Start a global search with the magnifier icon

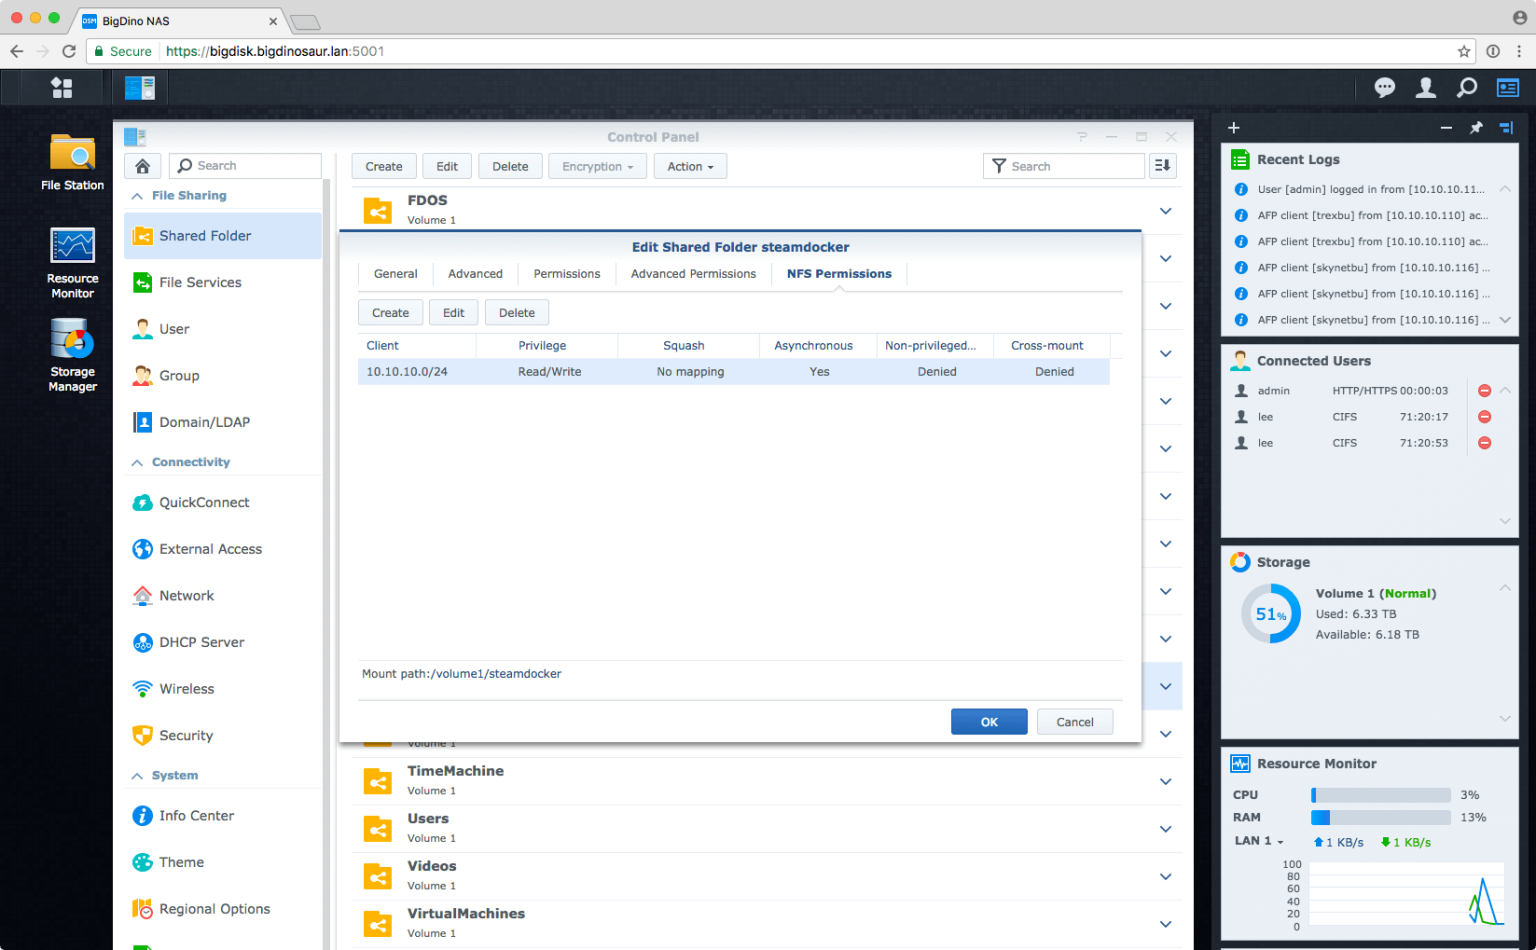[1466, 88]
